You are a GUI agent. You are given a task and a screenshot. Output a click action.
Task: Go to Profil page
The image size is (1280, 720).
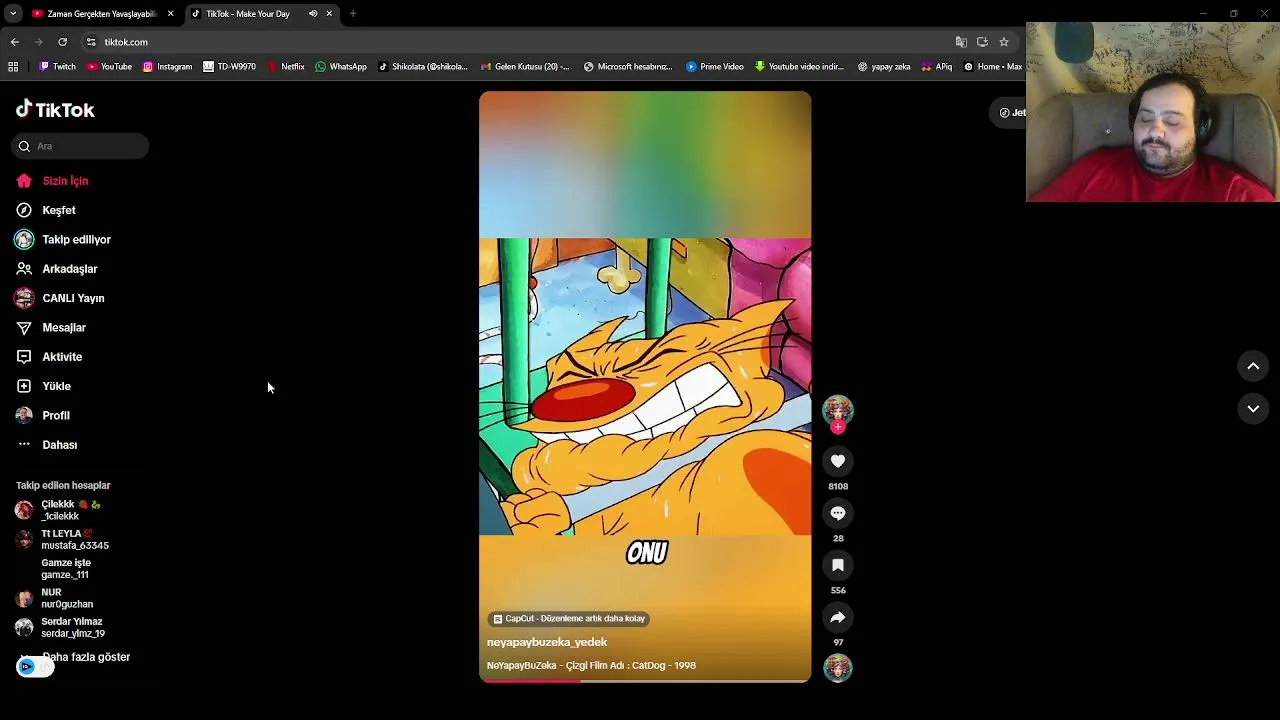43,415
